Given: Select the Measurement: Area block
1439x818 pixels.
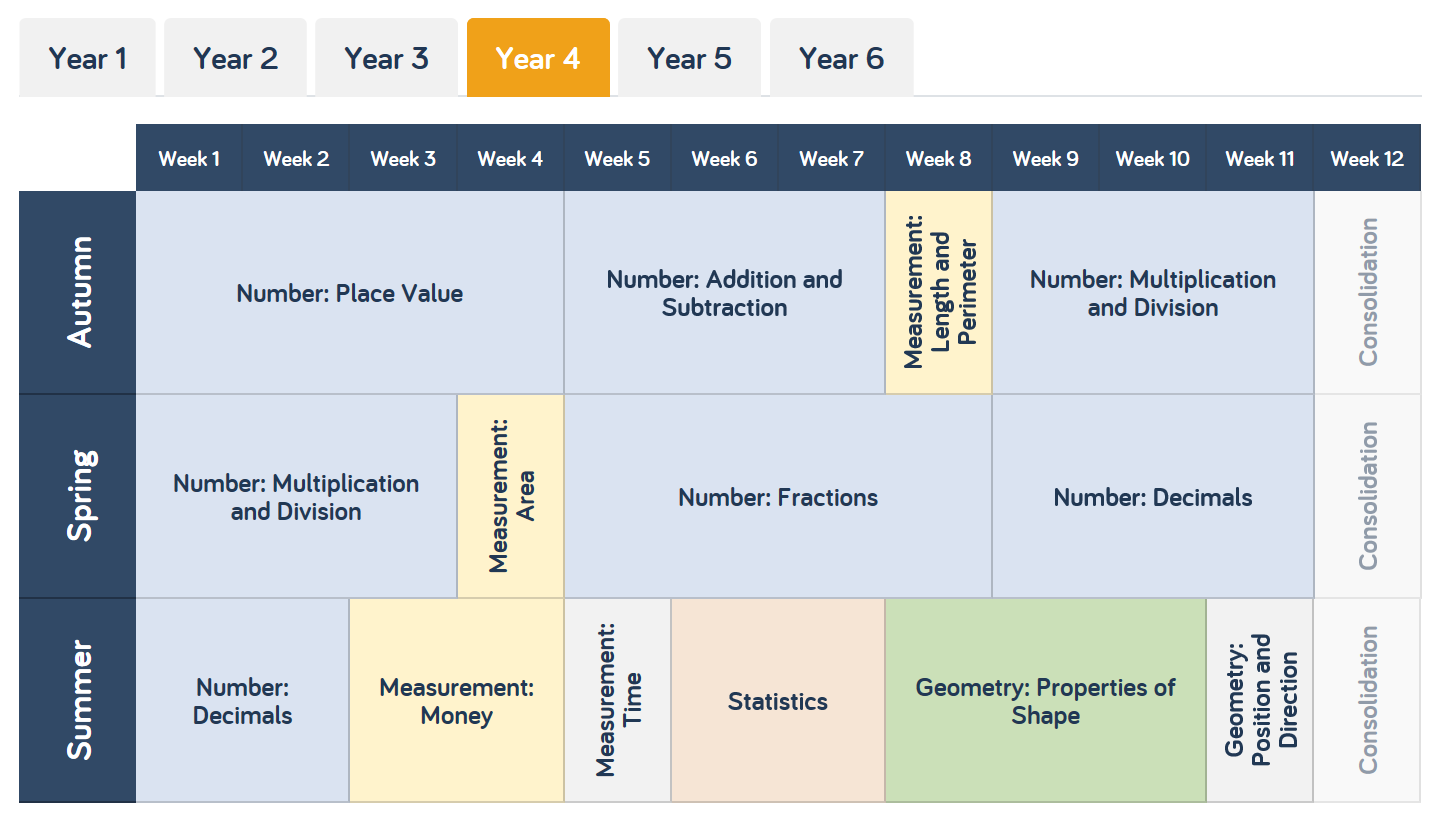Looking at the screenshot, I should click(510, 495).
